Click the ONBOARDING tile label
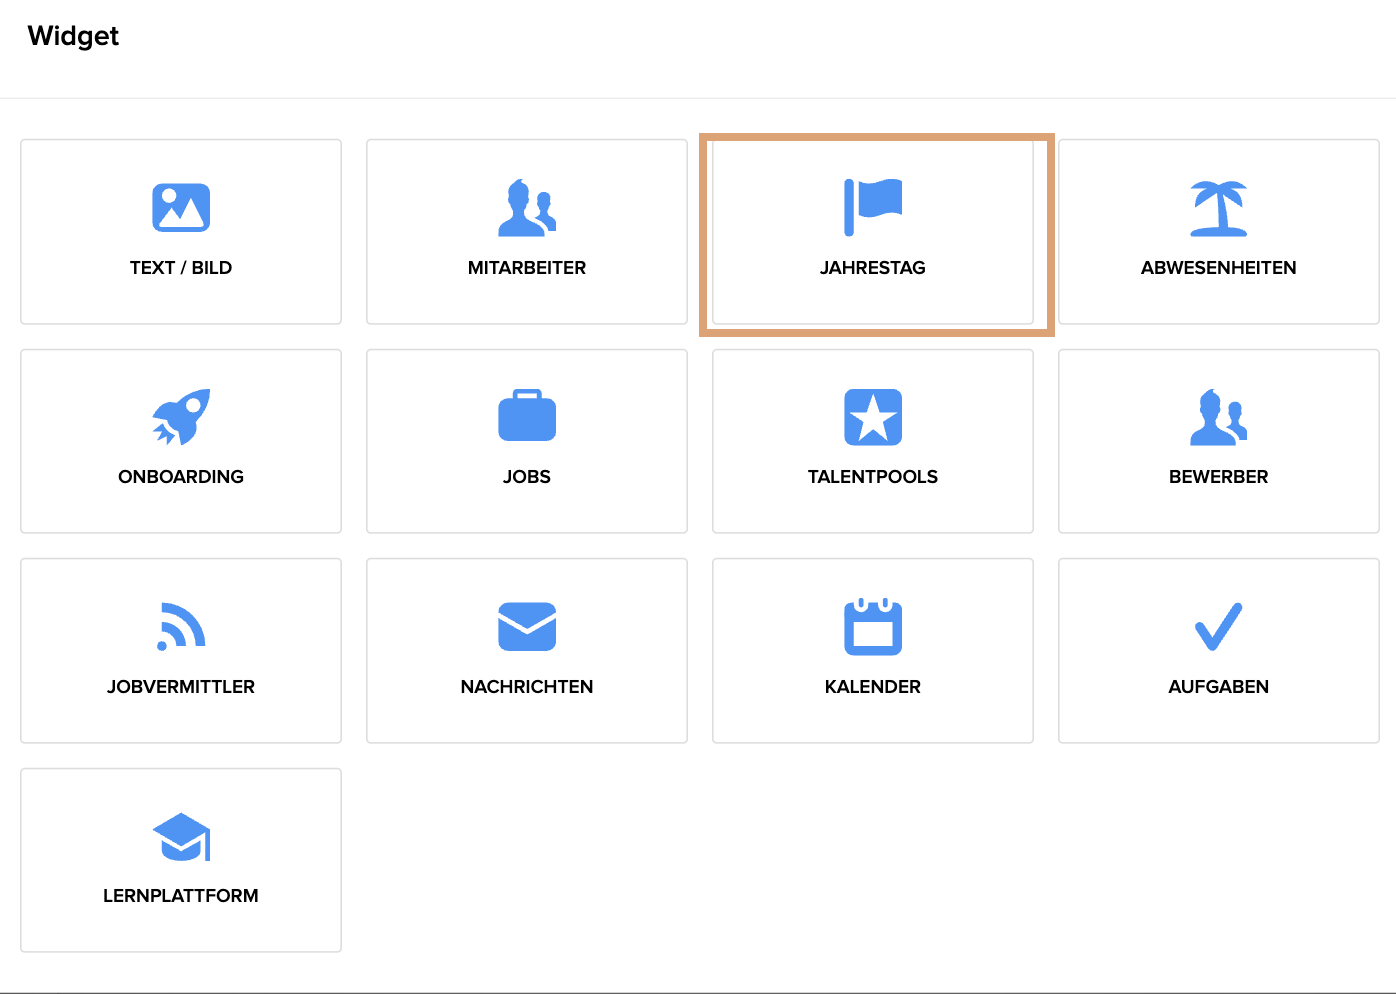Screen dimensions: 1396x994 point(181,477)
